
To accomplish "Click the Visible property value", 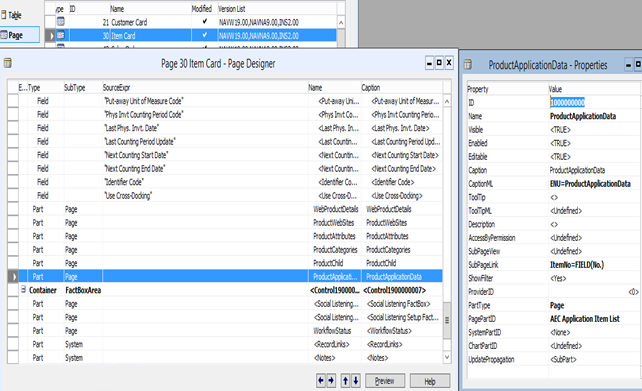I will (560, 130).
